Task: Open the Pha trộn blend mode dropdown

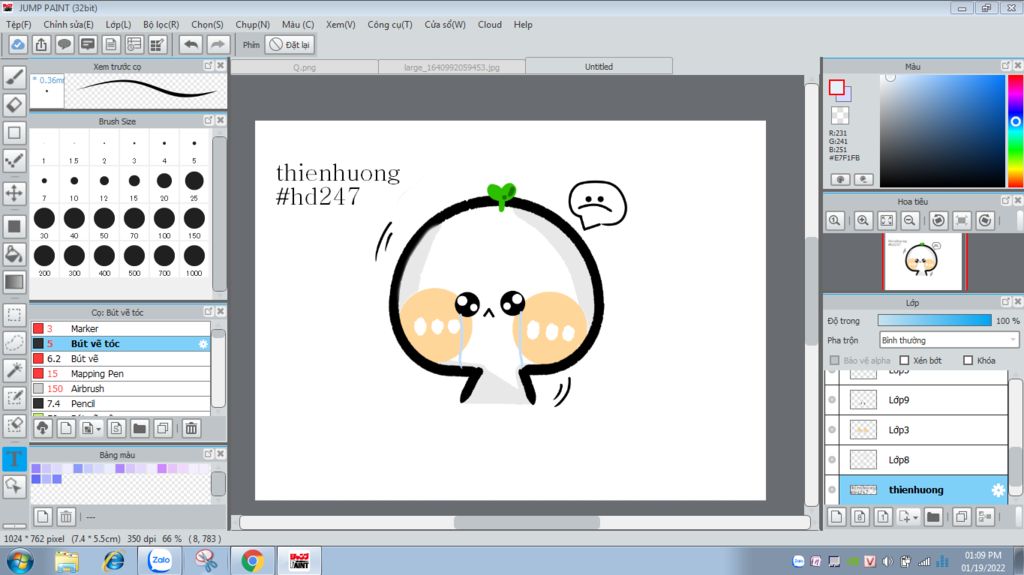Action: (948, 340)
